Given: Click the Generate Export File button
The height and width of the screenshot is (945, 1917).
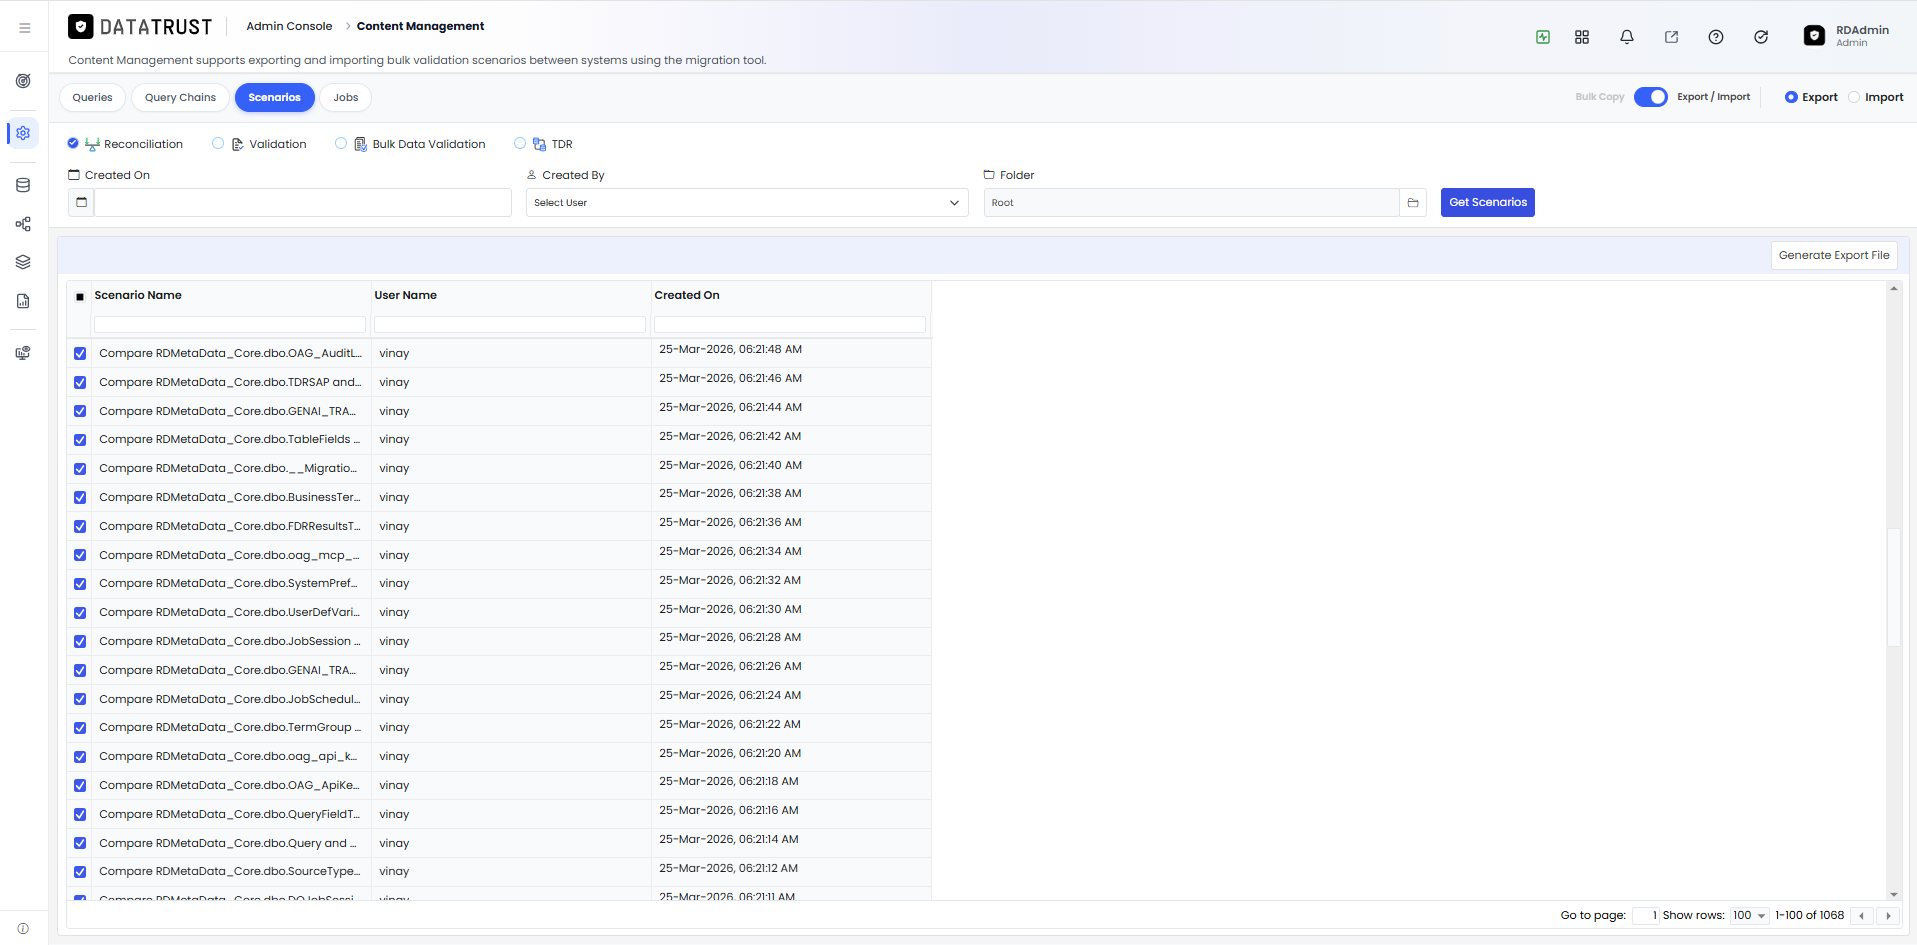Looking at the screenshot, I should click(x=1834, y=255).
